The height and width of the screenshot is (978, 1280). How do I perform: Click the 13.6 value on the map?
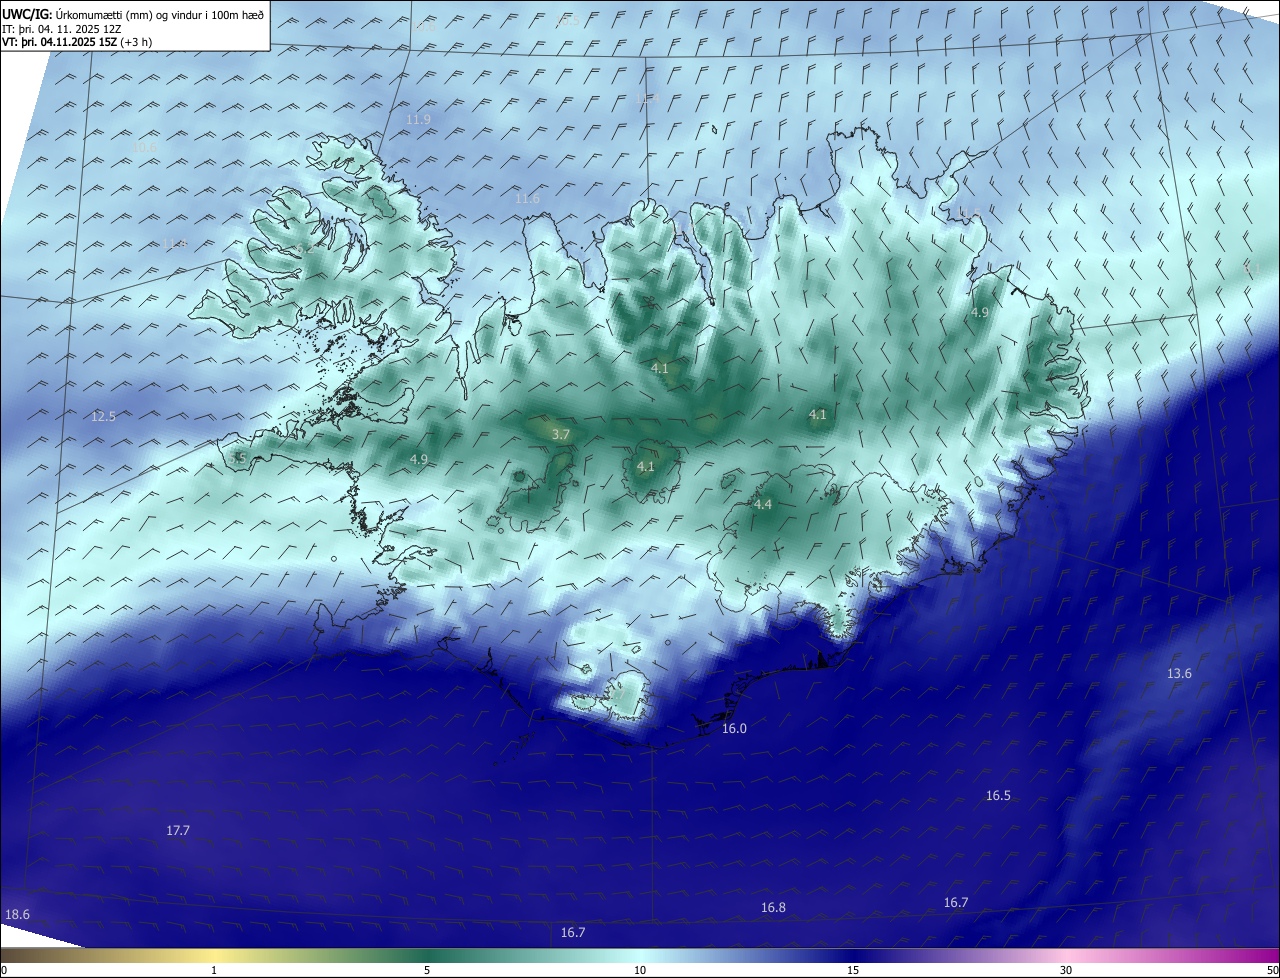[1179, 673]
